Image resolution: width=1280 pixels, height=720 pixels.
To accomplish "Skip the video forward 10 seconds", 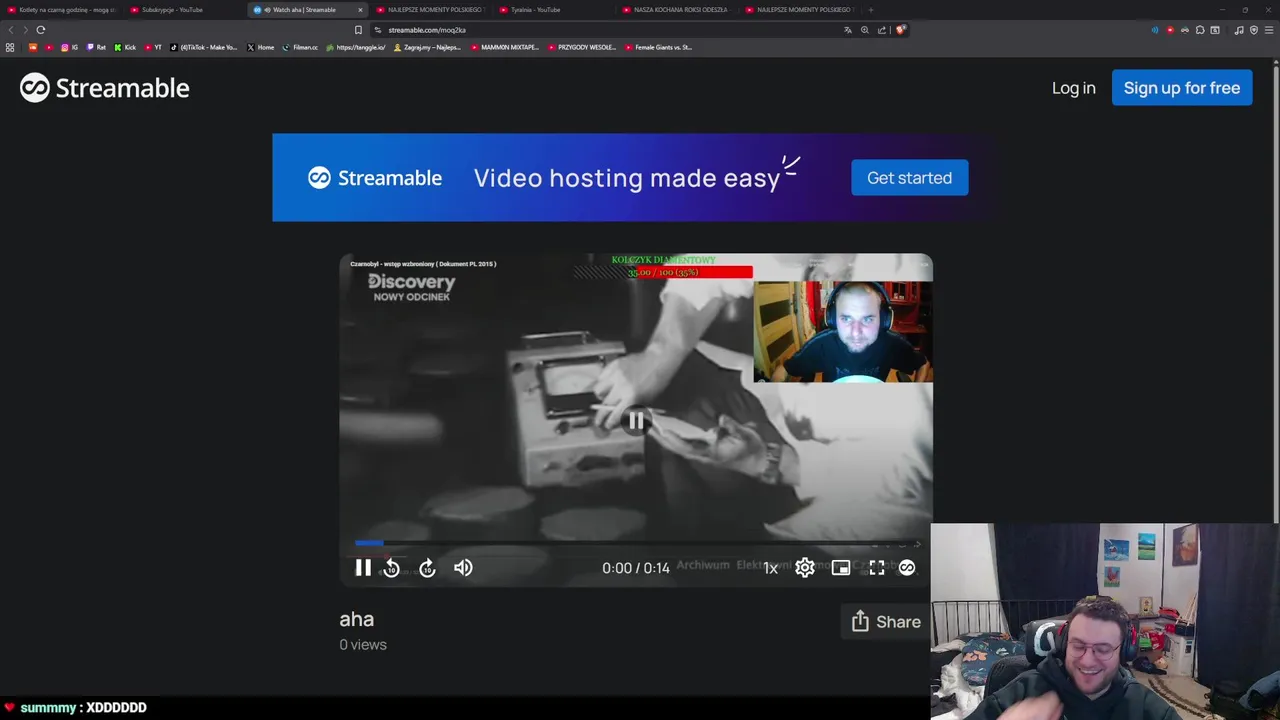I will [427, 568].
